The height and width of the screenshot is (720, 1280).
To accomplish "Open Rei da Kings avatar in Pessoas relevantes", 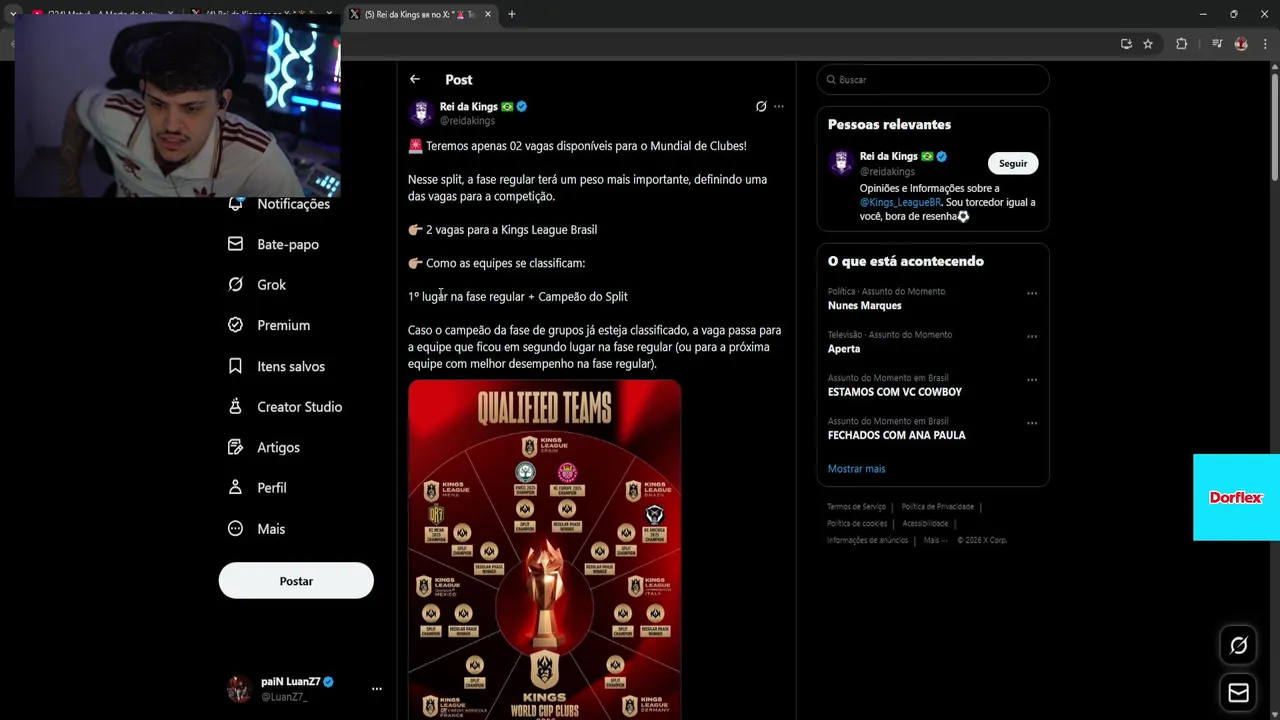I will tap(841, 163).
